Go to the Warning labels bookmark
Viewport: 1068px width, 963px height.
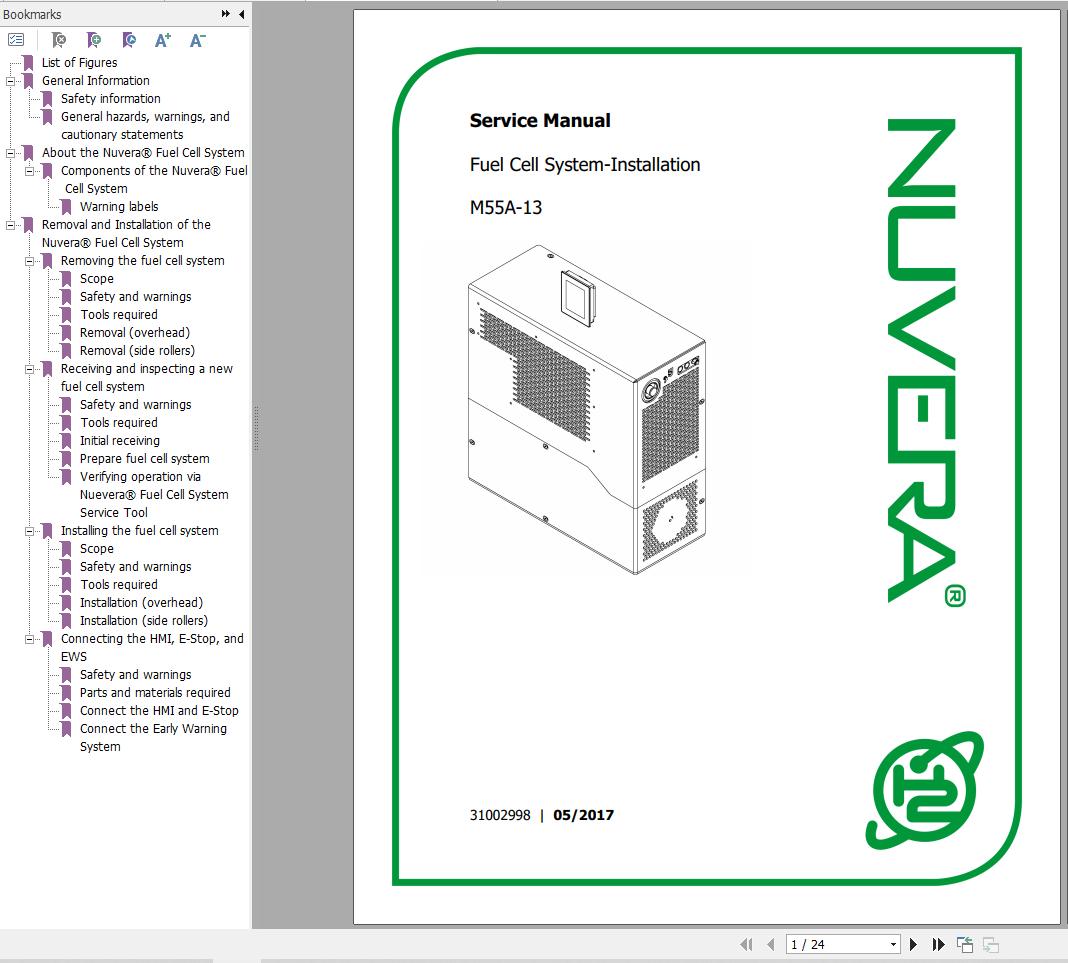click(119, 206)
